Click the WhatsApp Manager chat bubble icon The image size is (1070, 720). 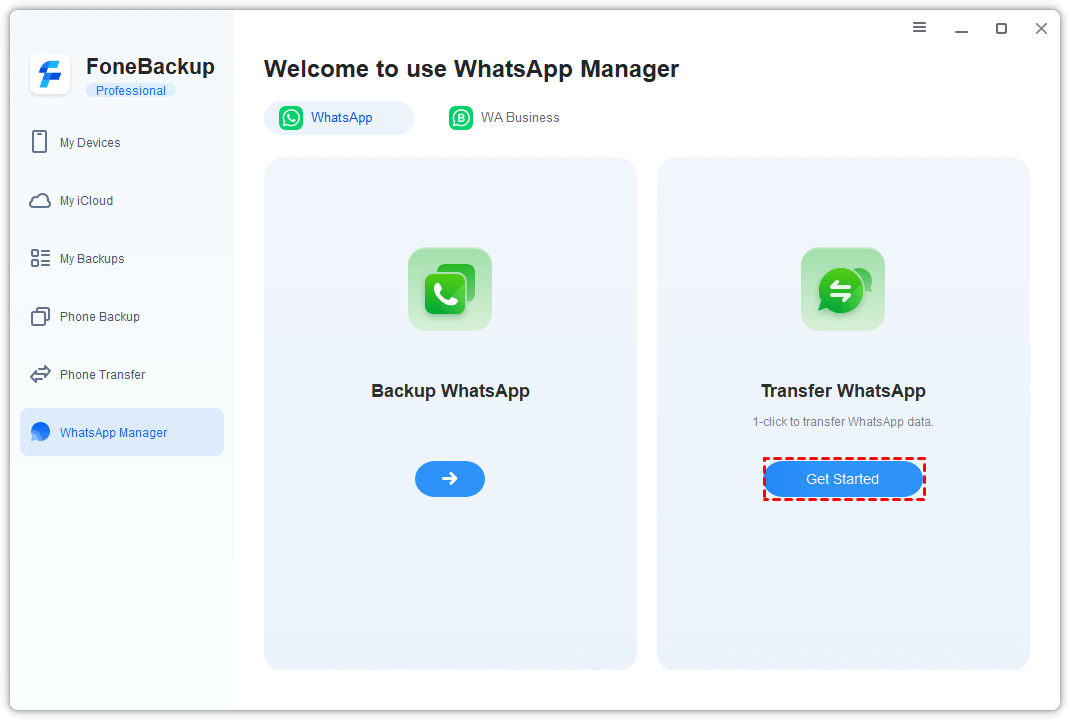40,431
